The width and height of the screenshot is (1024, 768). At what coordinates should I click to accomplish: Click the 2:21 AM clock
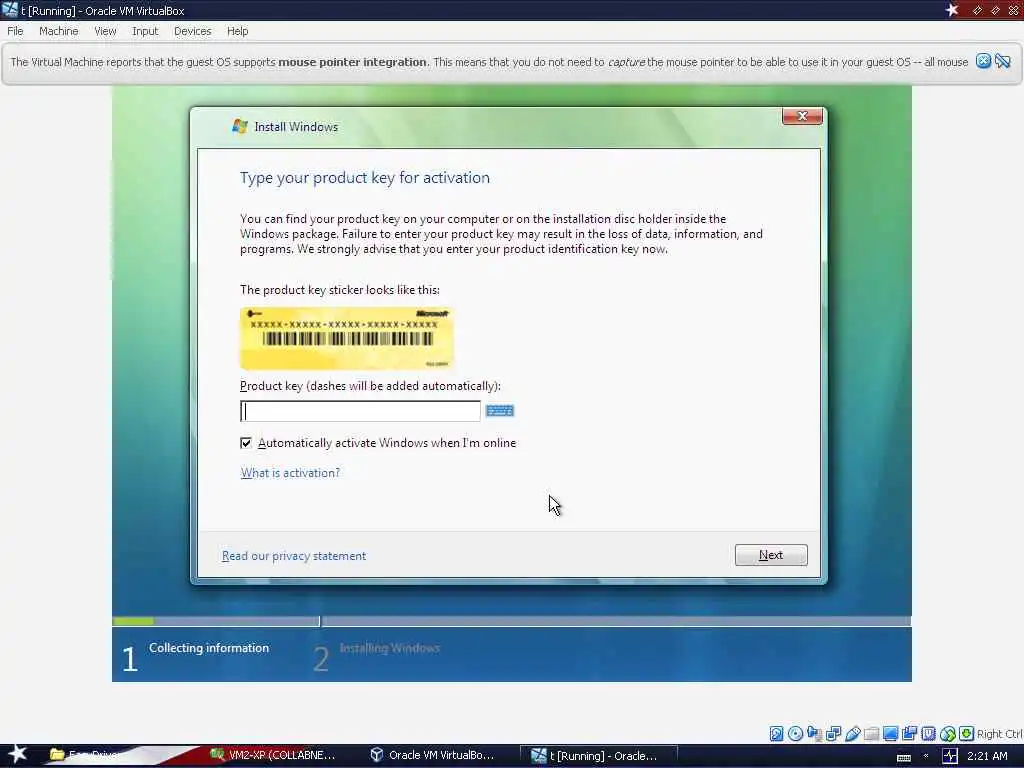tap(987, 756)
